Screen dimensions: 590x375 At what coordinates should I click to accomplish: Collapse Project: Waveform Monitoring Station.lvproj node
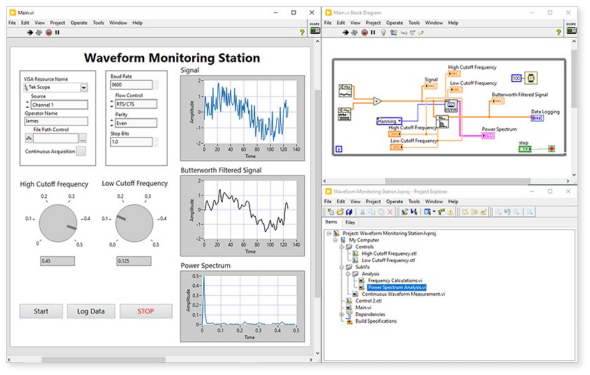pos(329,234)
